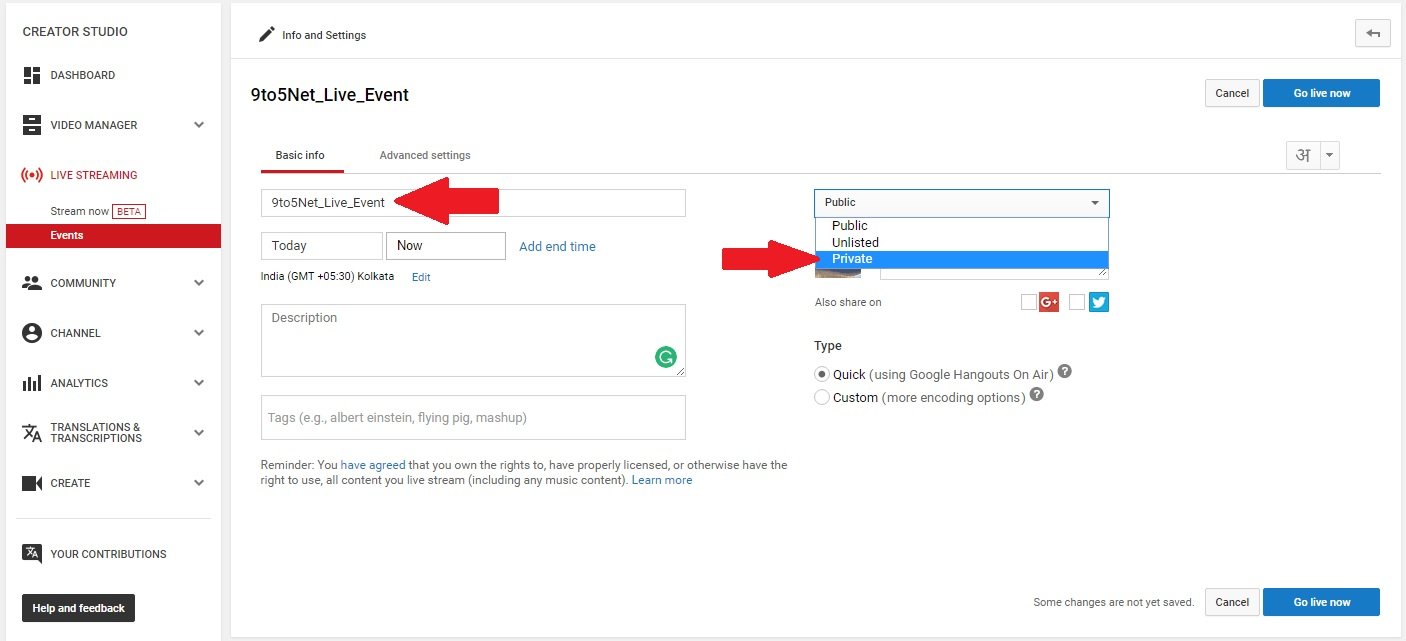
Task: Click the Analytics bar chart icon
Action: point(31,383)
